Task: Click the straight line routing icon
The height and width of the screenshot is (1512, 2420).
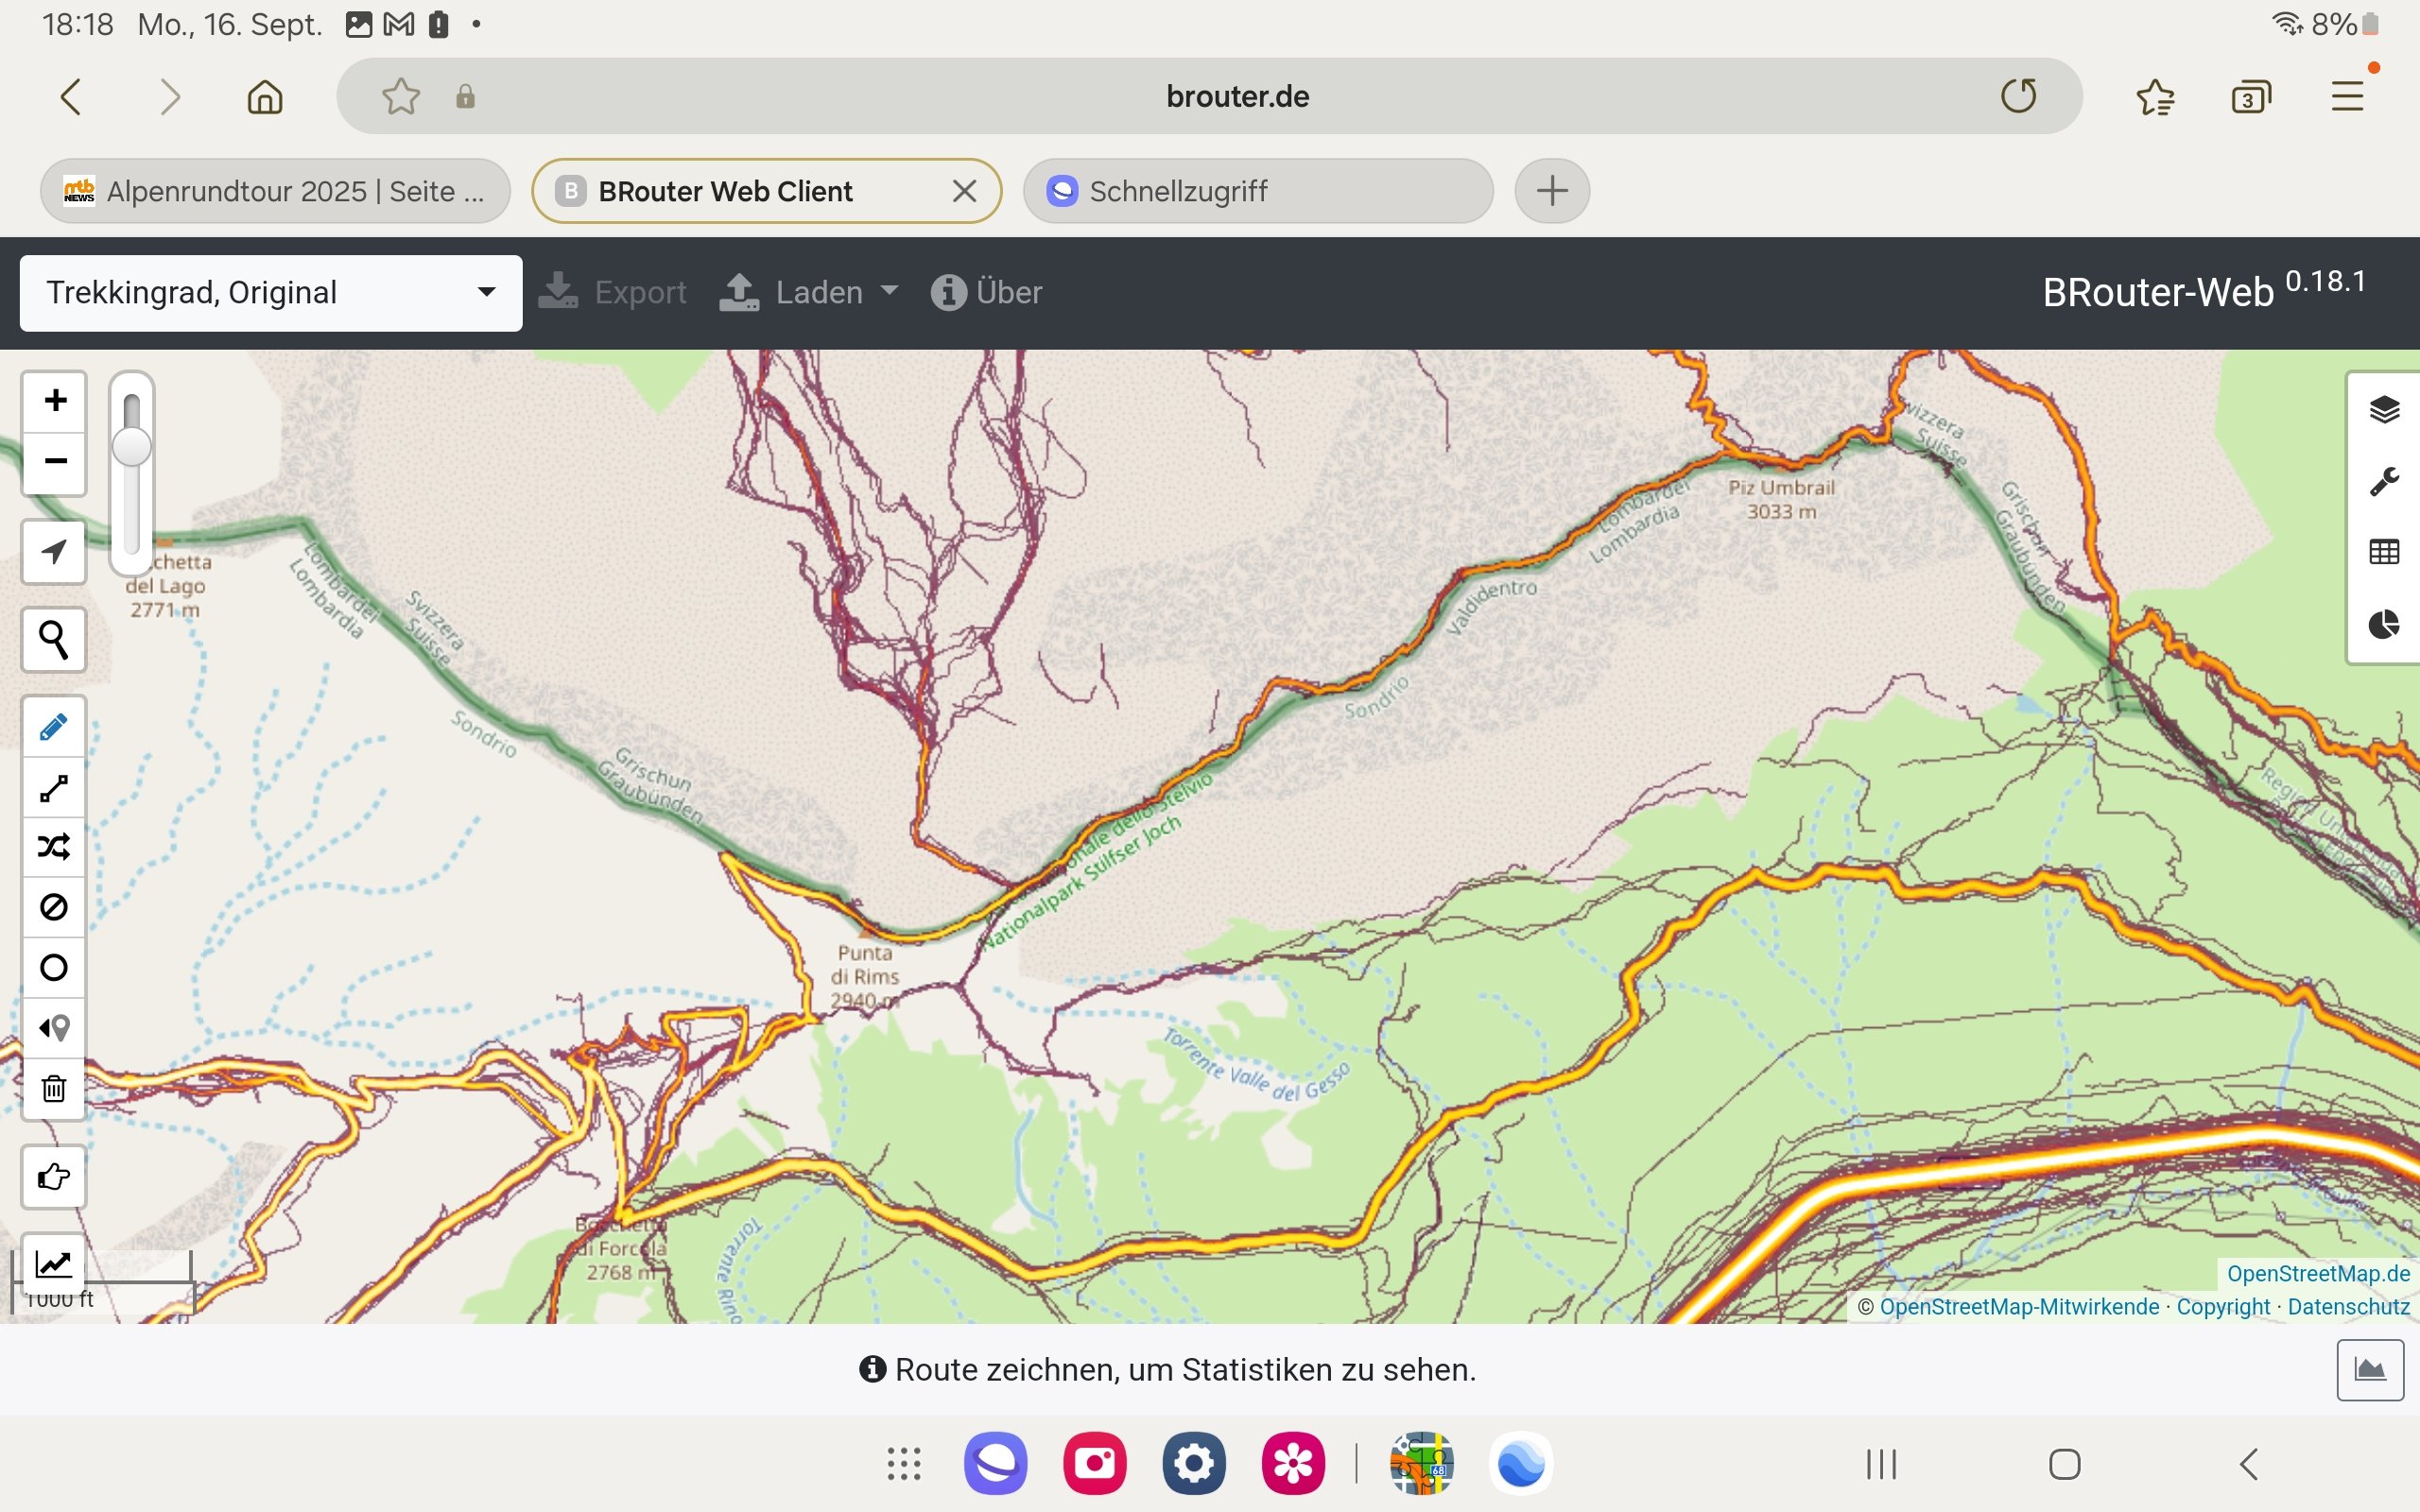Action: coord(54,788)
